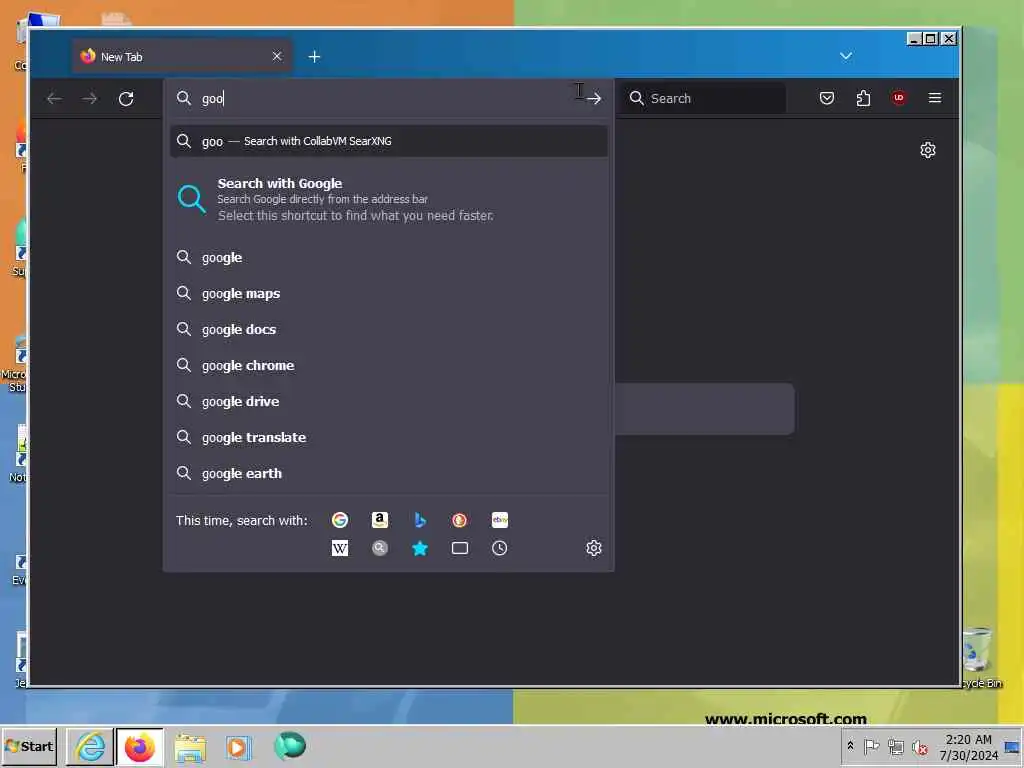The height and width of the screenshot is (768, 1024).
Task: Choose 'goo — Search with CollabVM SearXNG' row
Action: coord(389,141)
